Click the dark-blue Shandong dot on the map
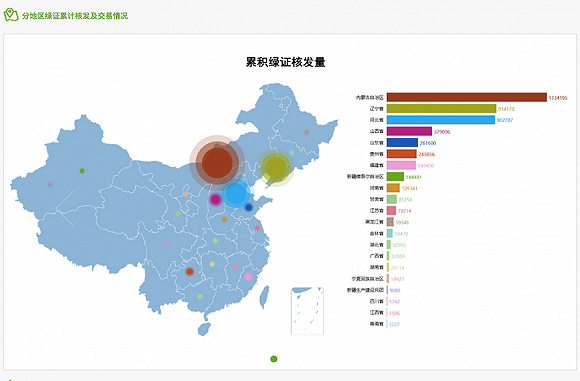Screen dimensions: 580x381 click(249, 208)
